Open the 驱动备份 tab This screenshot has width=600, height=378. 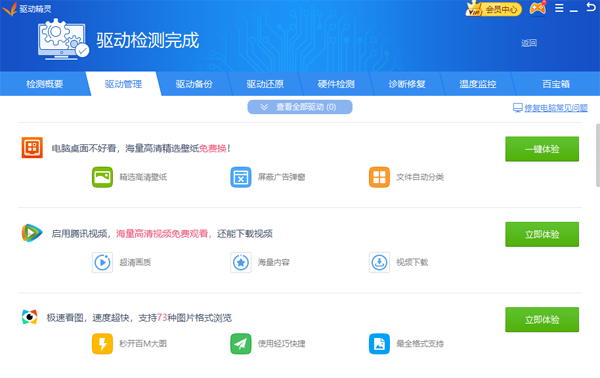click(x=194, y=84)
